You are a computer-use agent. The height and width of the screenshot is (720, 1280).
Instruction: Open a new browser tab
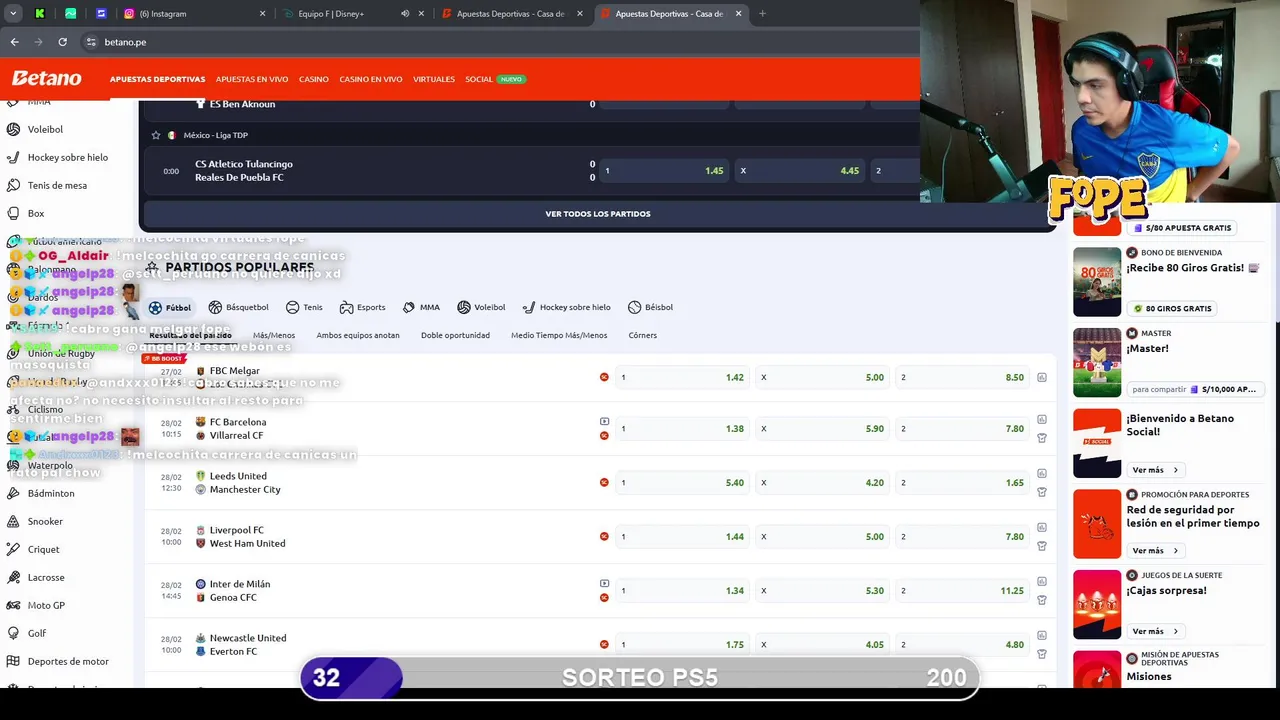[x=762, y=14]
